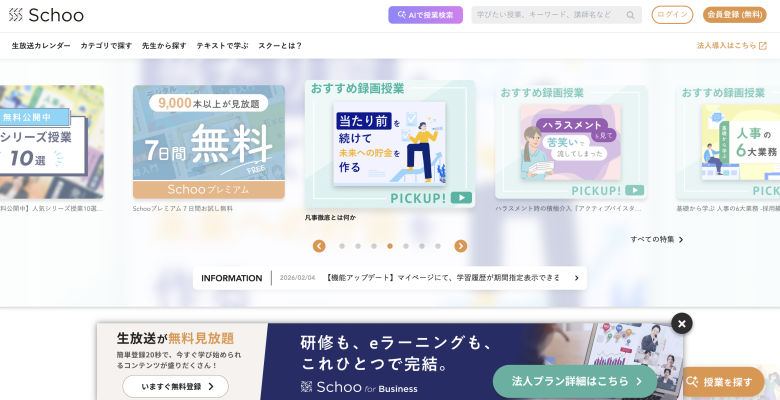Open the 7日間無料 Schooプレミアム thumbnail

click(209, 142)
